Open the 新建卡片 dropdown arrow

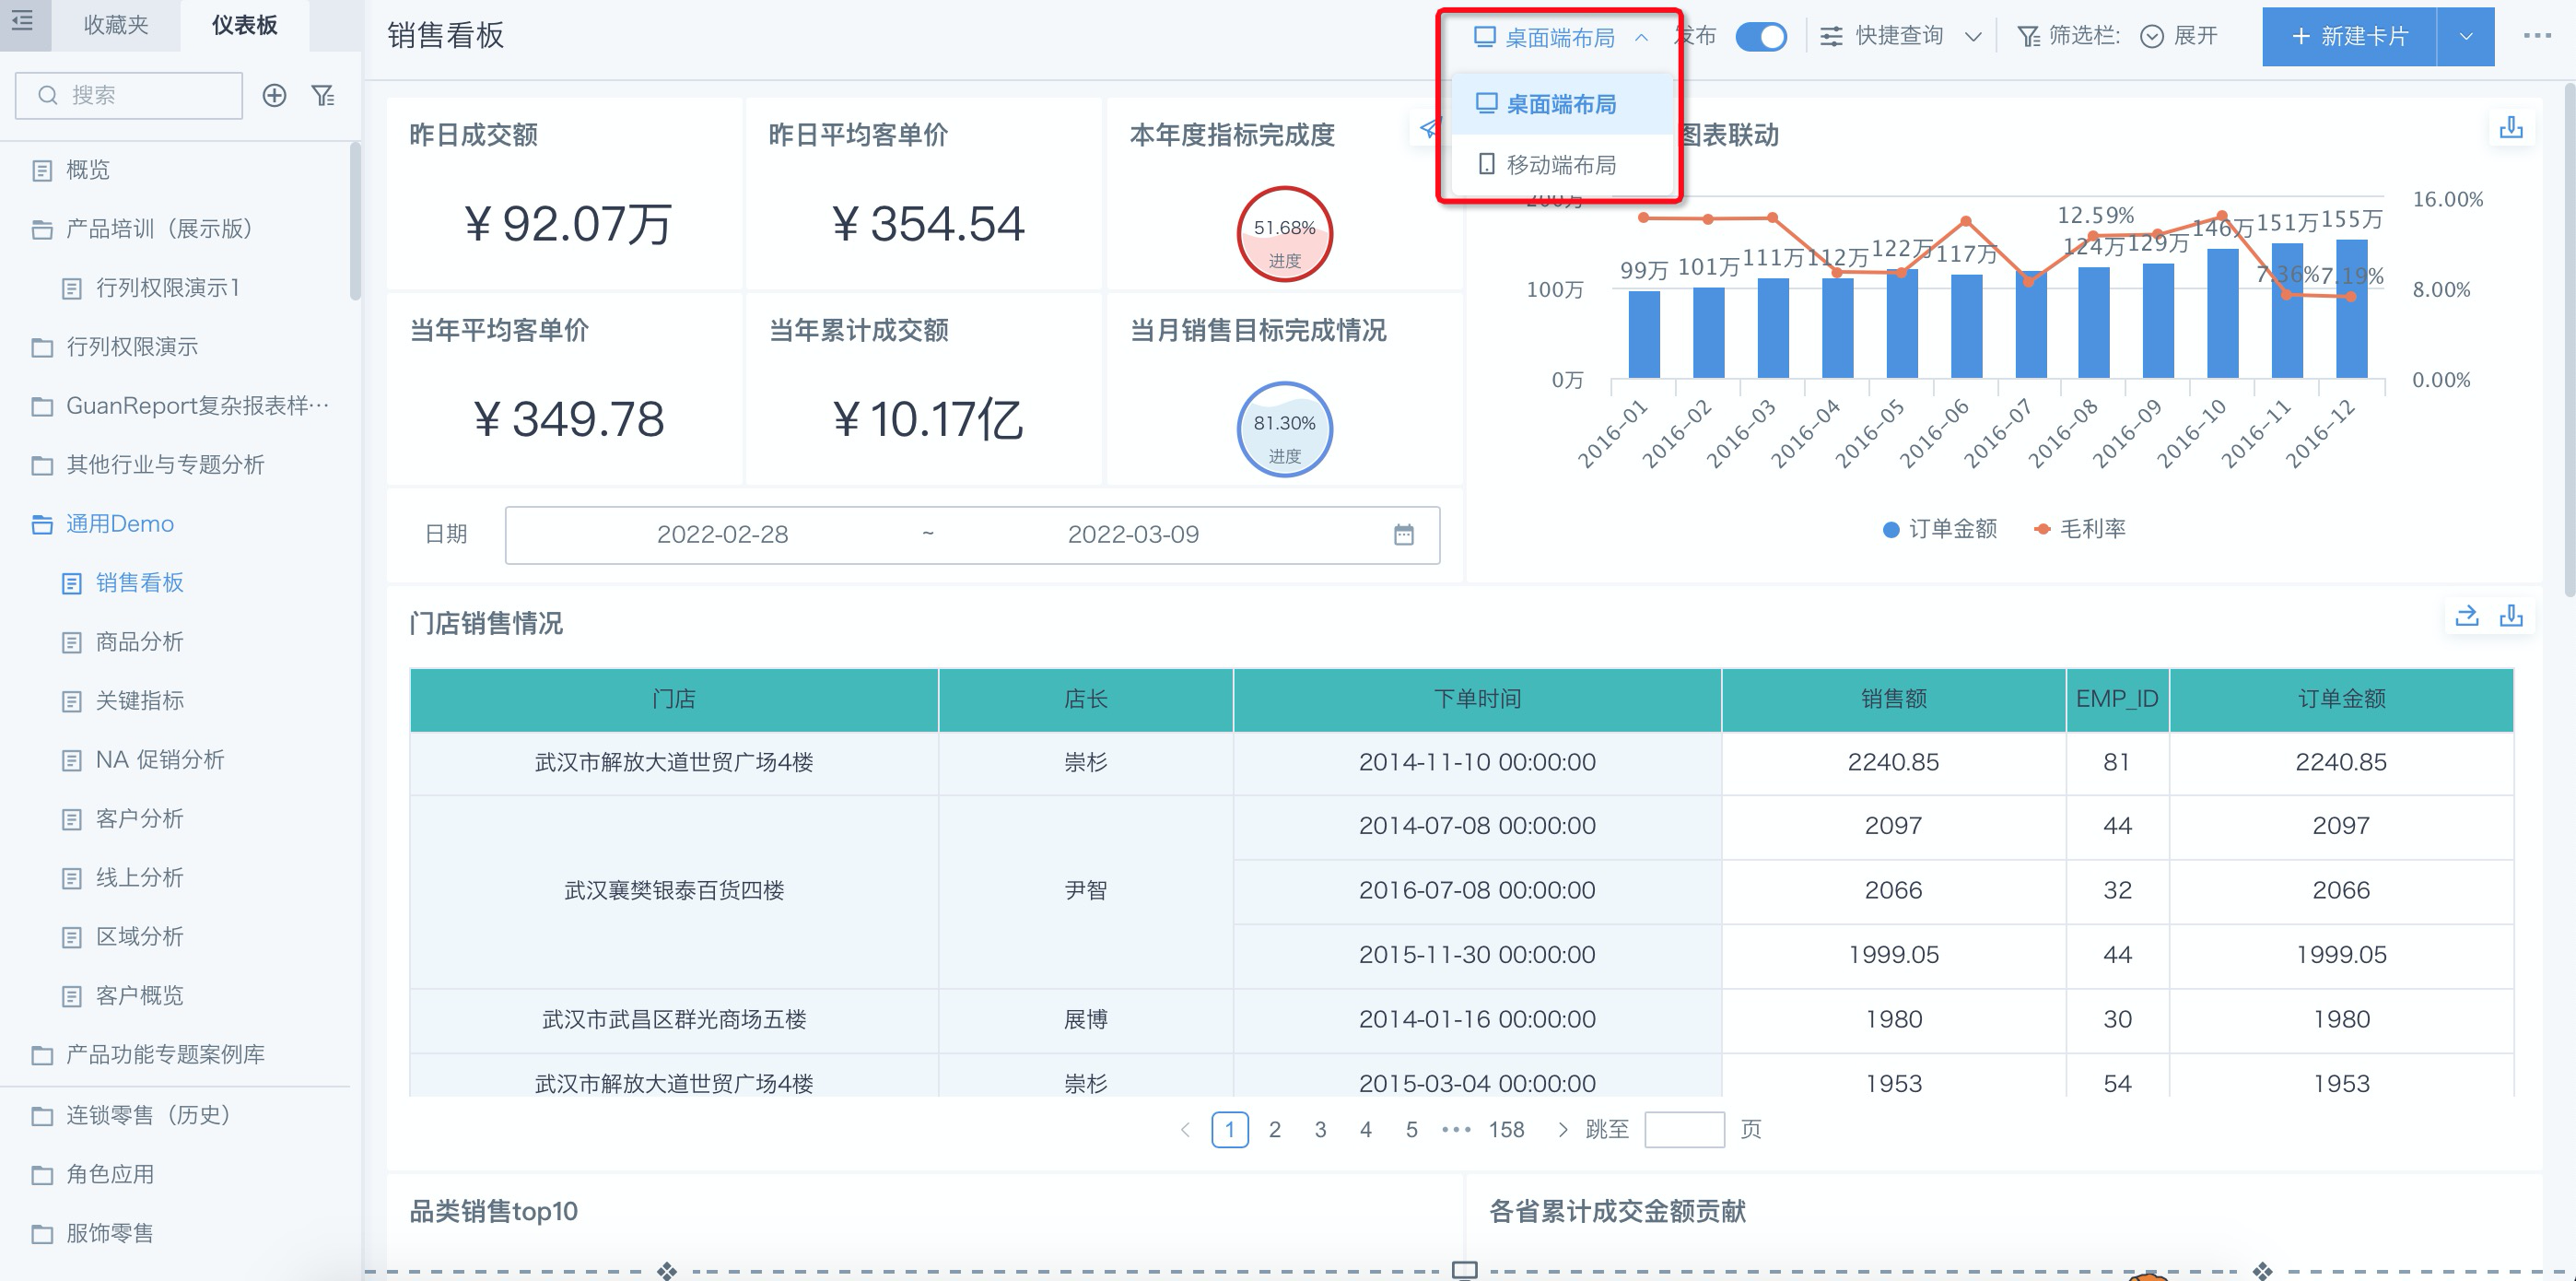tap(2465, 37)
